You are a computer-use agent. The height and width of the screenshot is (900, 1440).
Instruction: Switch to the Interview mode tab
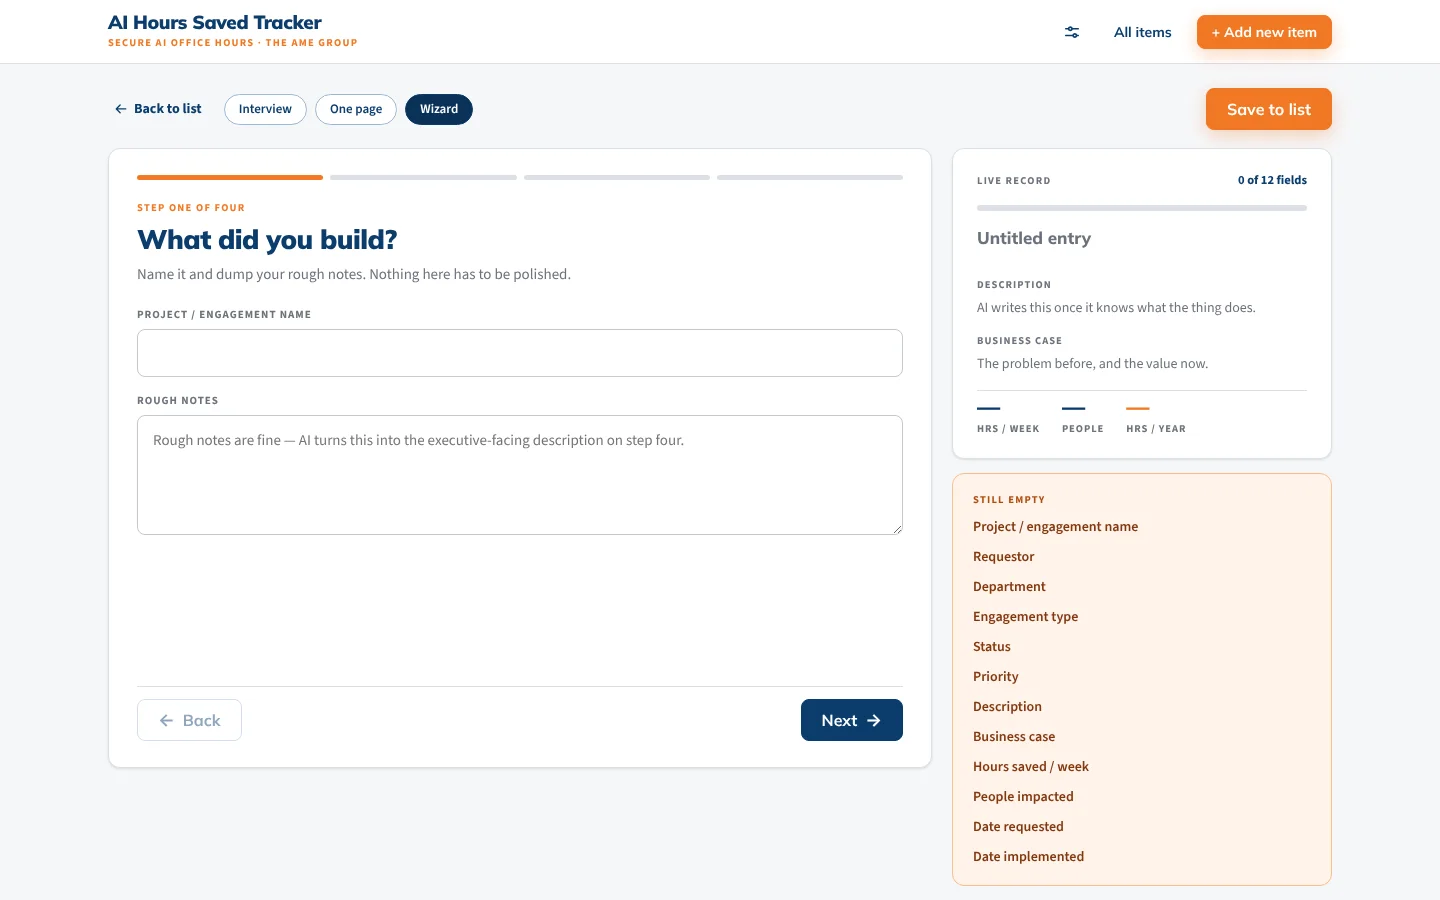coord(265,109)
